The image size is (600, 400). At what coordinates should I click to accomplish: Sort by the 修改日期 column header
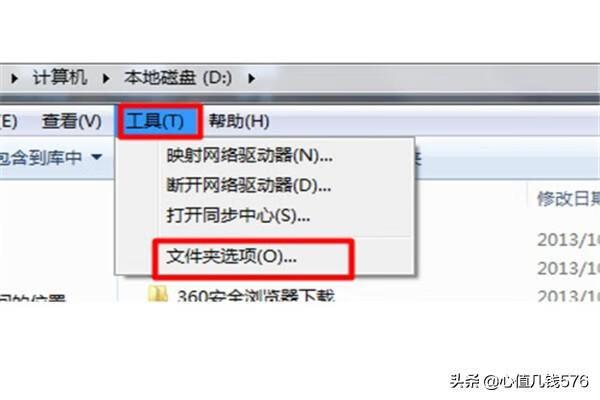568,199
